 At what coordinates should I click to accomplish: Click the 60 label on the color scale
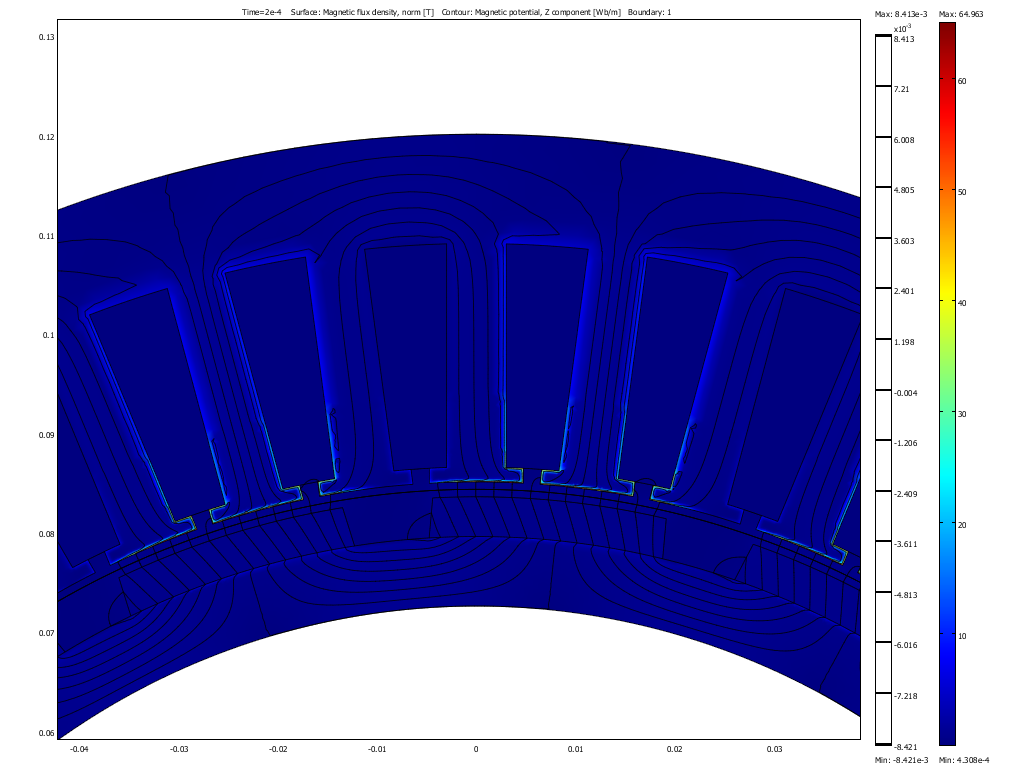962,80
